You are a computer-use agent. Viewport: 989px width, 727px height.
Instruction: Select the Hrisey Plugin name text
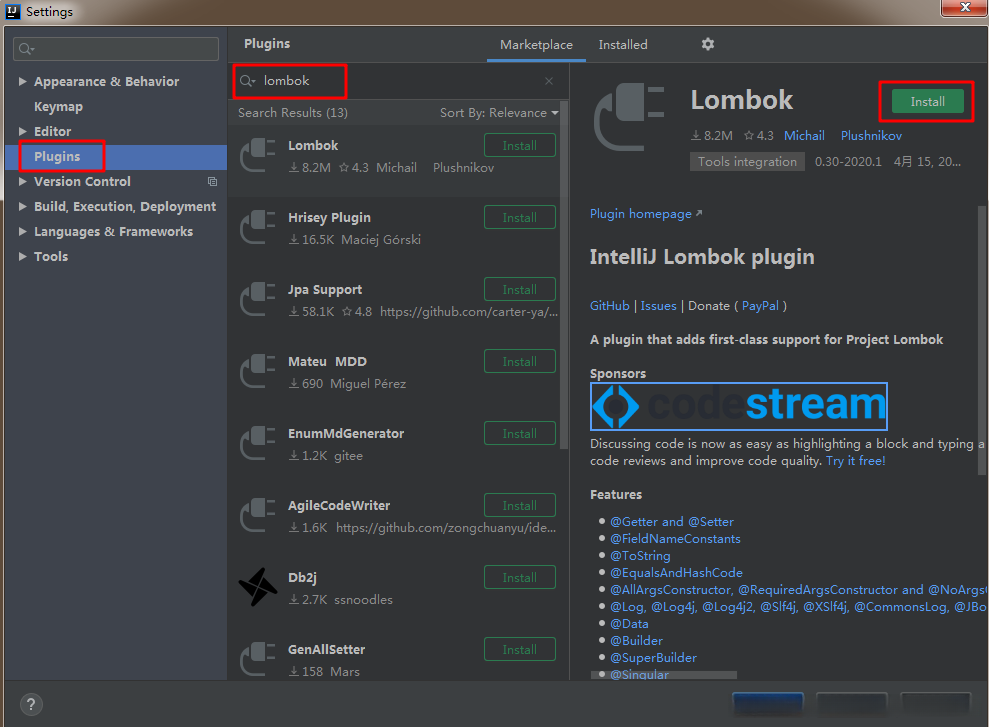pos(329,218)
